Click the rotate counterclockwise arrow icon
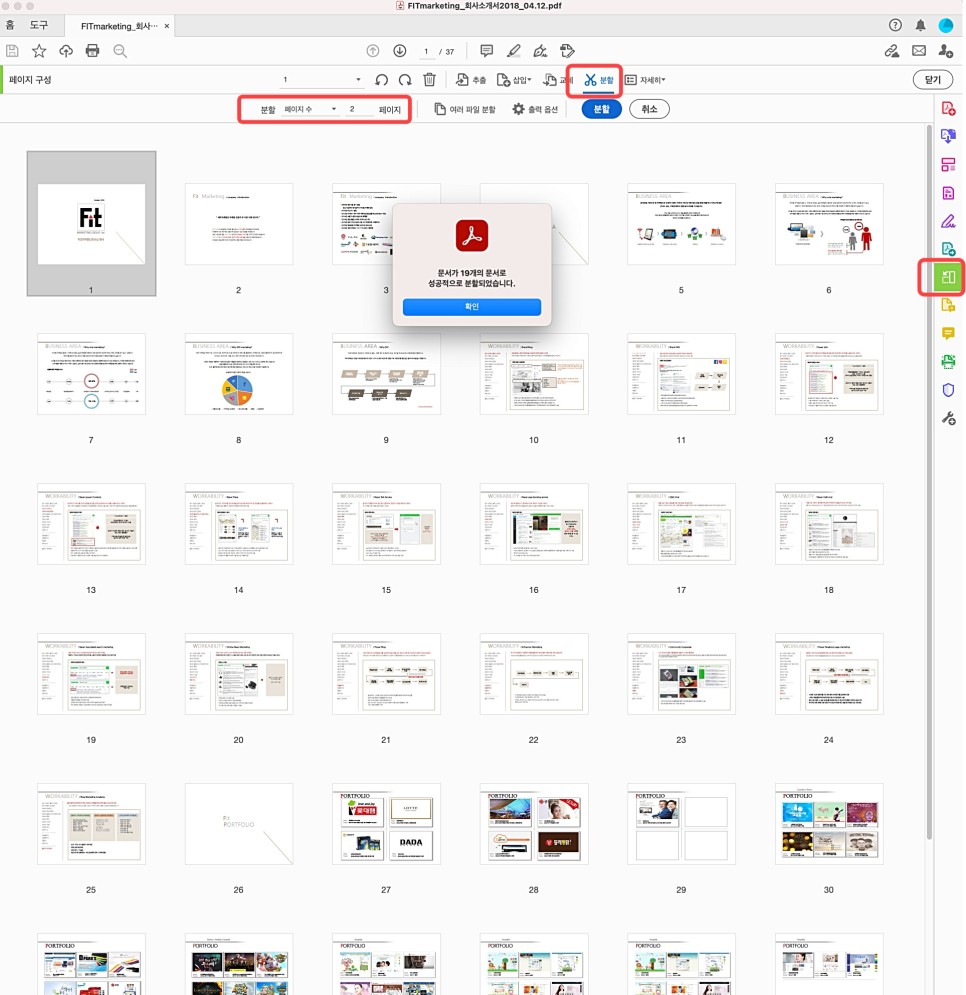 [x=381, y=80]
